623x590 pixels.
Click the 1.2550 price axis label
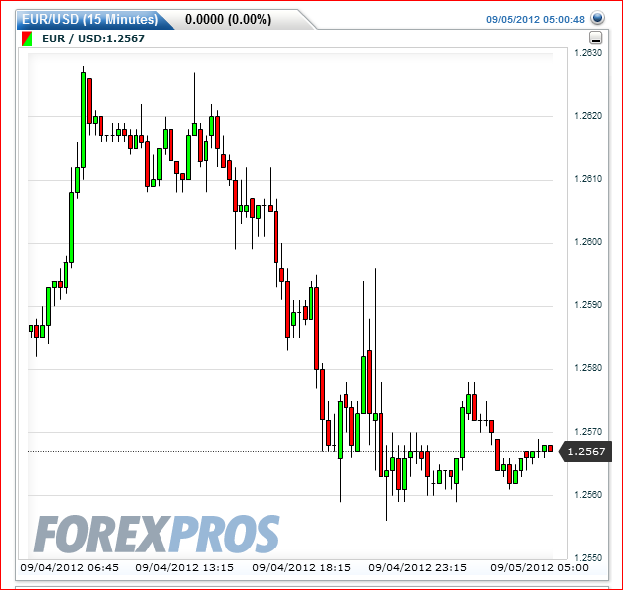pos(588,557)
